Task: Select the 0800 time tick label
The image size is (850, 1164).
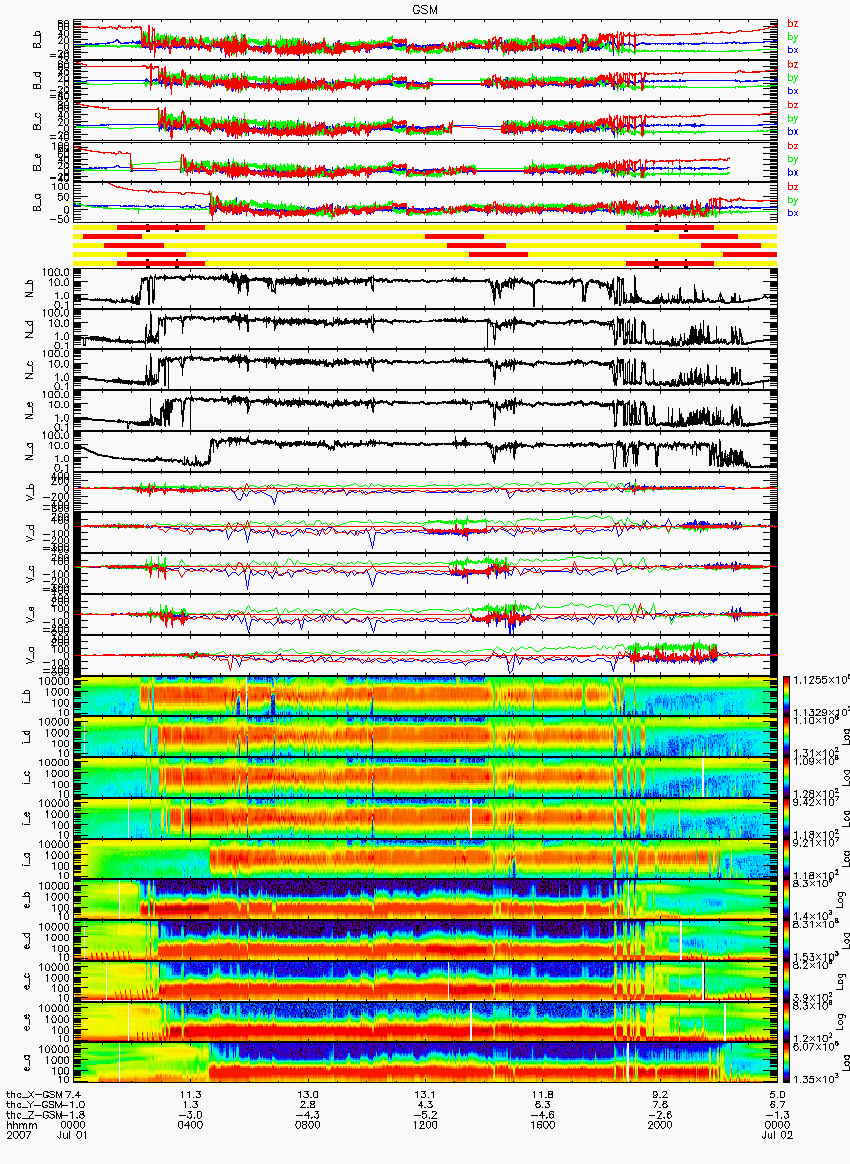Action: (x=307, y=1125)
